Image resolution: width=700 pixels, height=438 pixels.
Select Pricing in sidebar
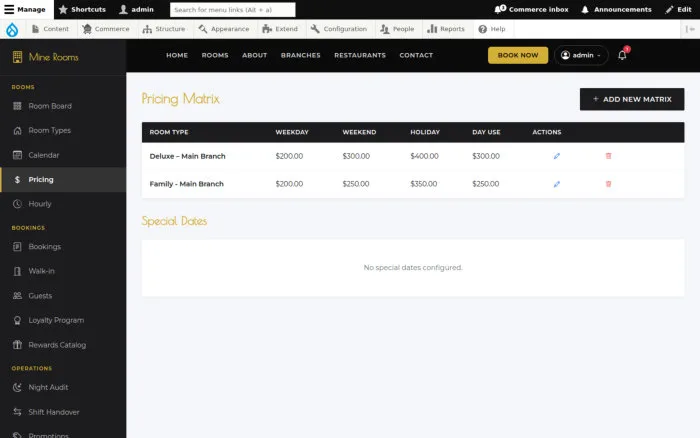(x=63, y=179)
